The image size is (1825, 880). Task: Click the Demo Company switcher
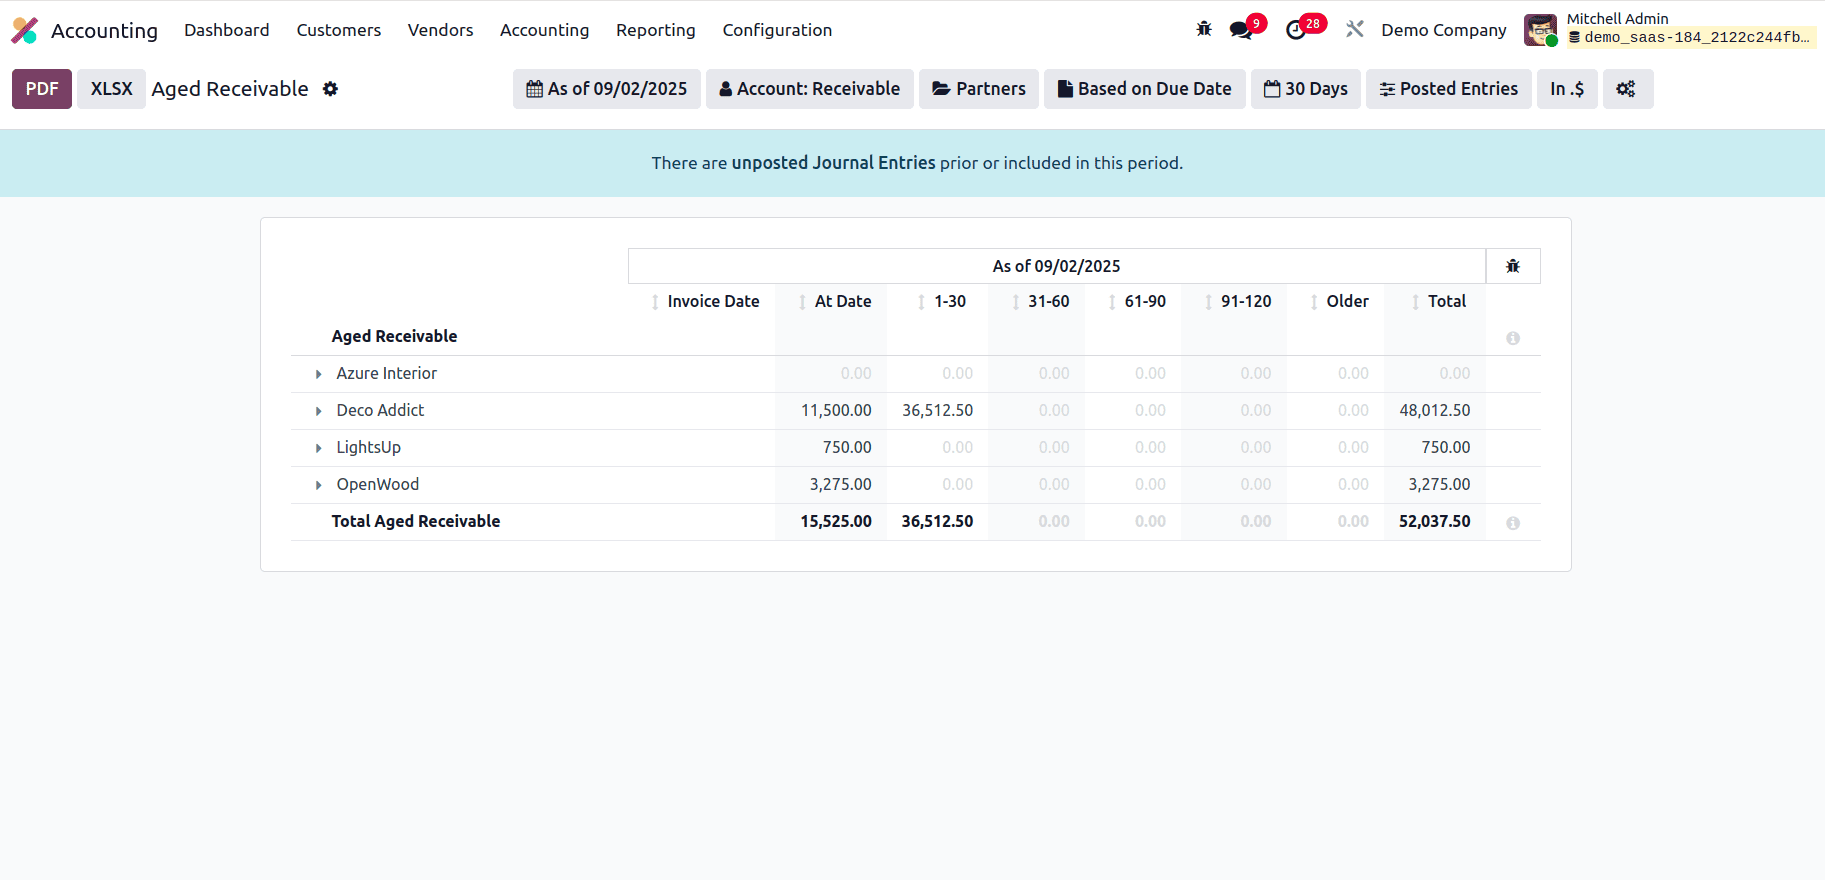[1444, 30]
